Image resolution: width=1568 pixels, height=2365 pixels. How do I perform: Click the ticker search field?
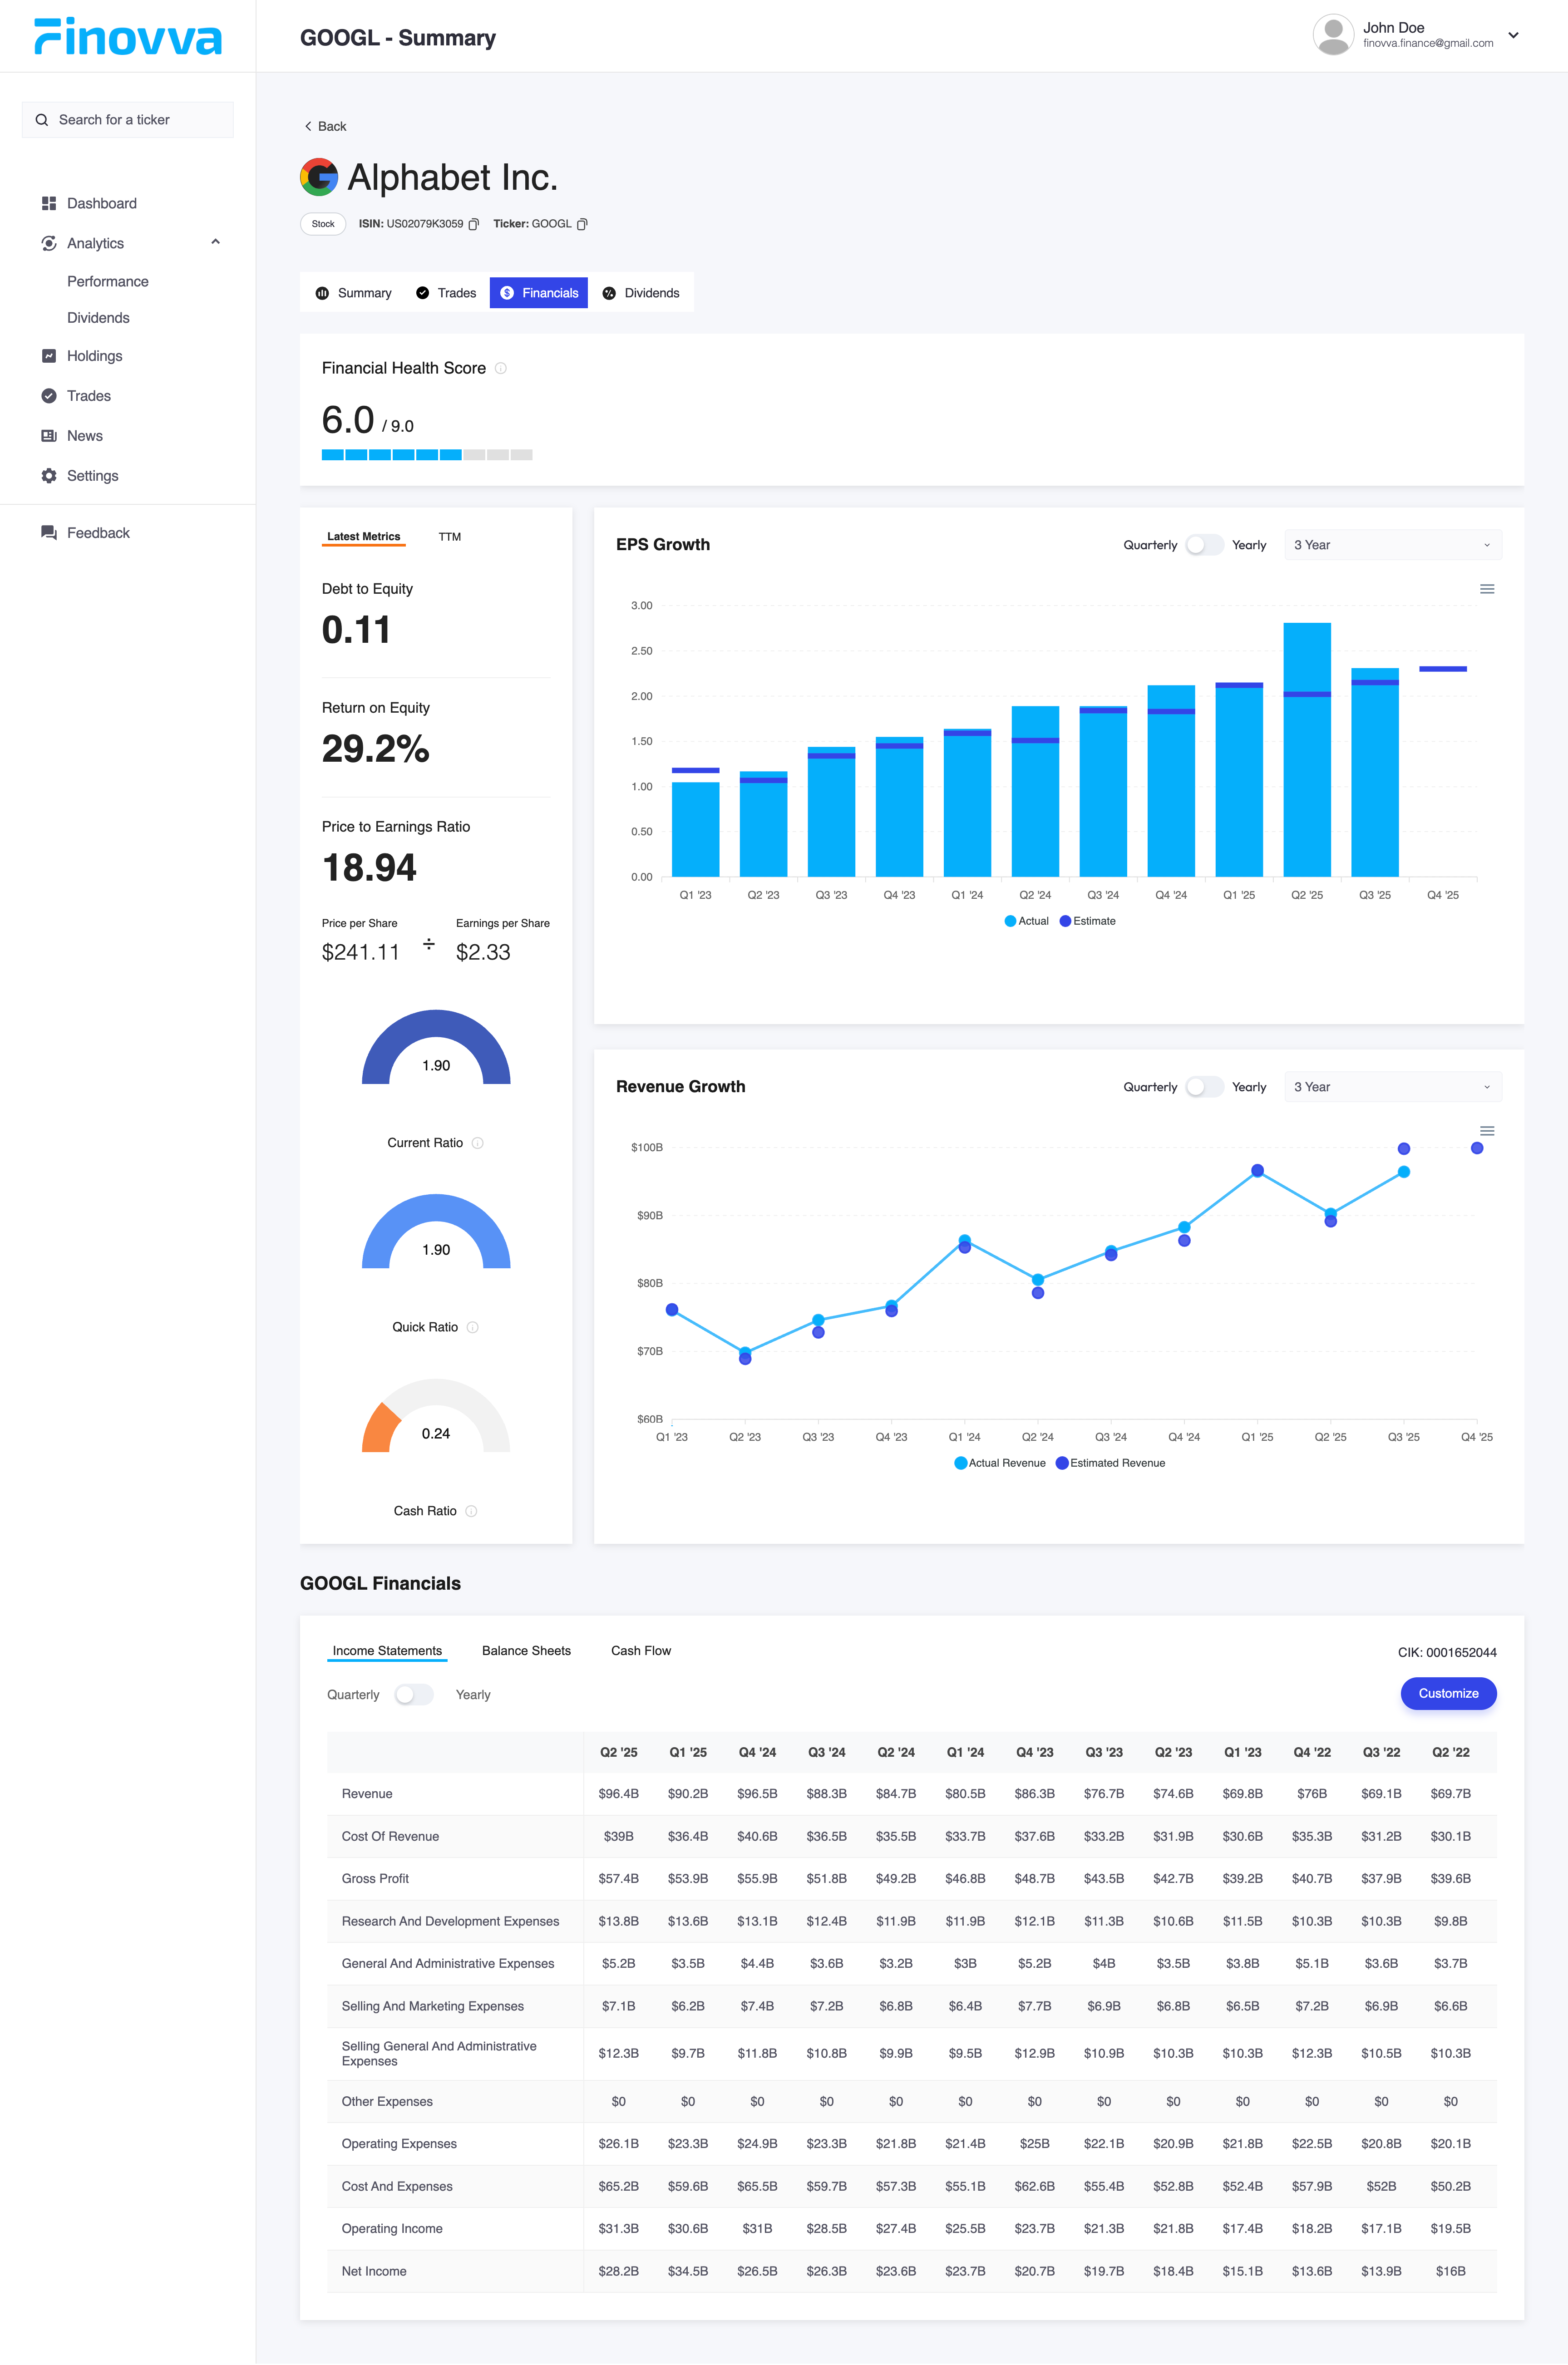tap(128, 120)
